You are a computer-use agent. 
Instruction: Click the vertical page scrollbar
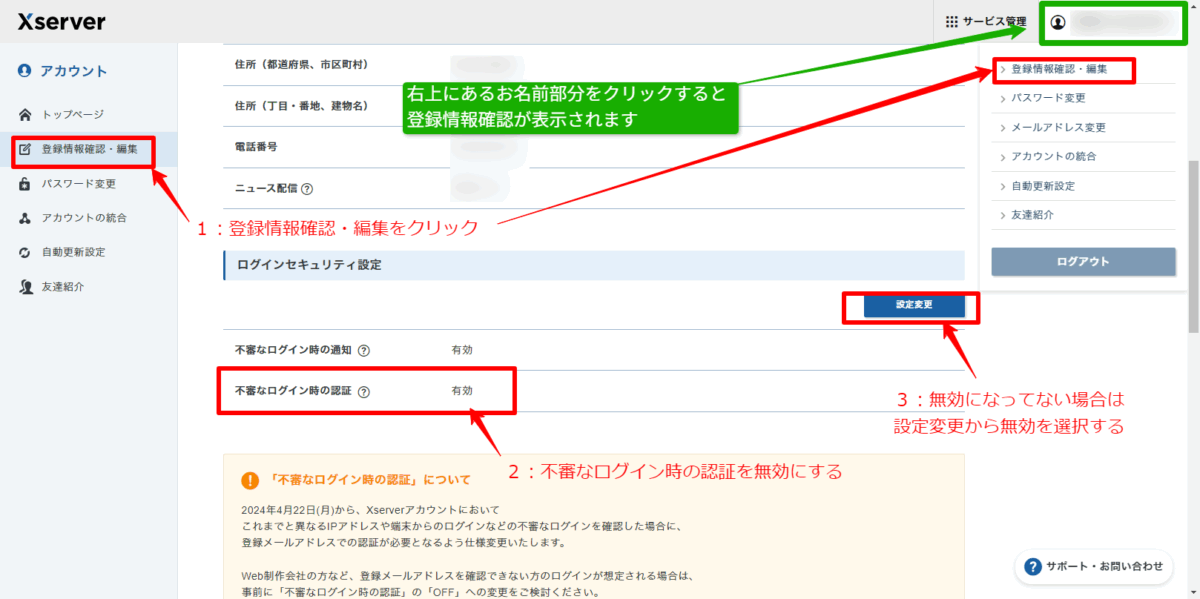(x=1192, y=250)
